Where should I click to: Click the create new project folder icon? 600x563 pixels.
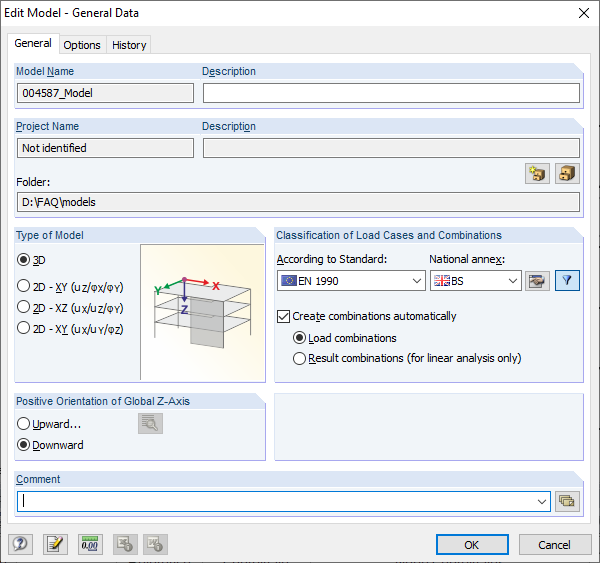point(537,173)
